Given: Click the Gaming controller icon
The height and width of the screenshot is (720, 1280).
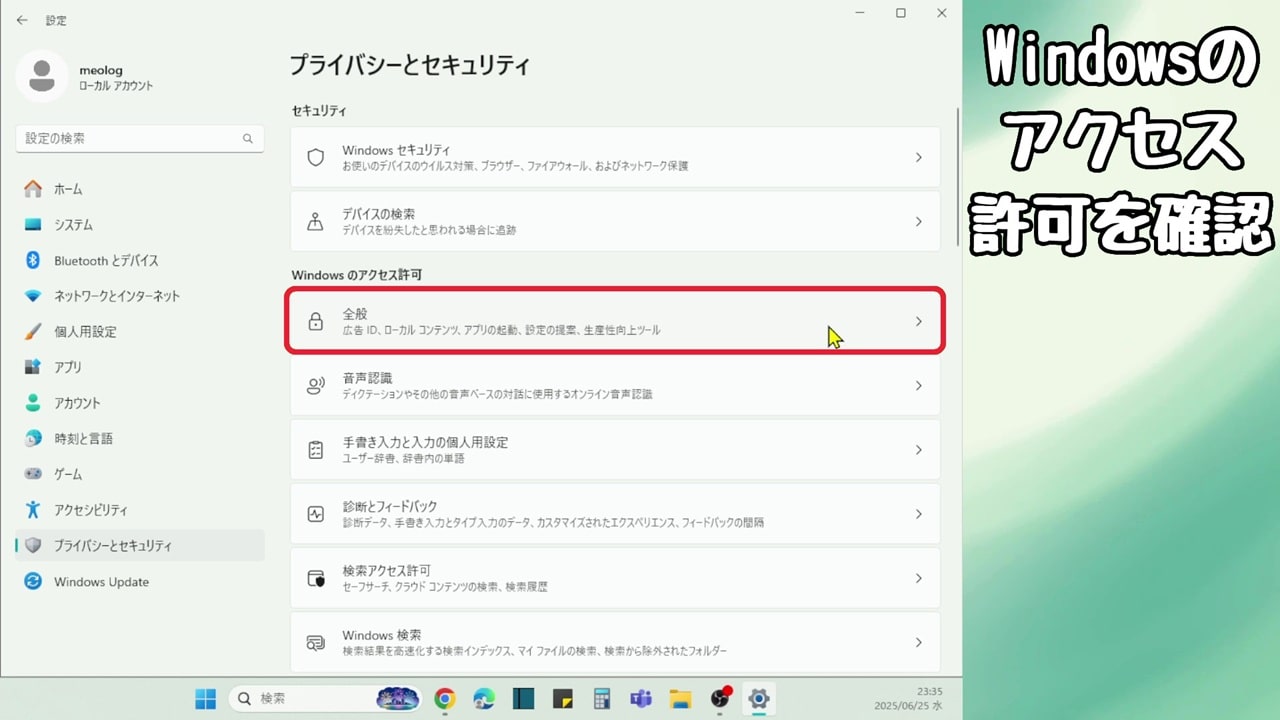Looking at the screenshot, I should click(x=33, y=474).
